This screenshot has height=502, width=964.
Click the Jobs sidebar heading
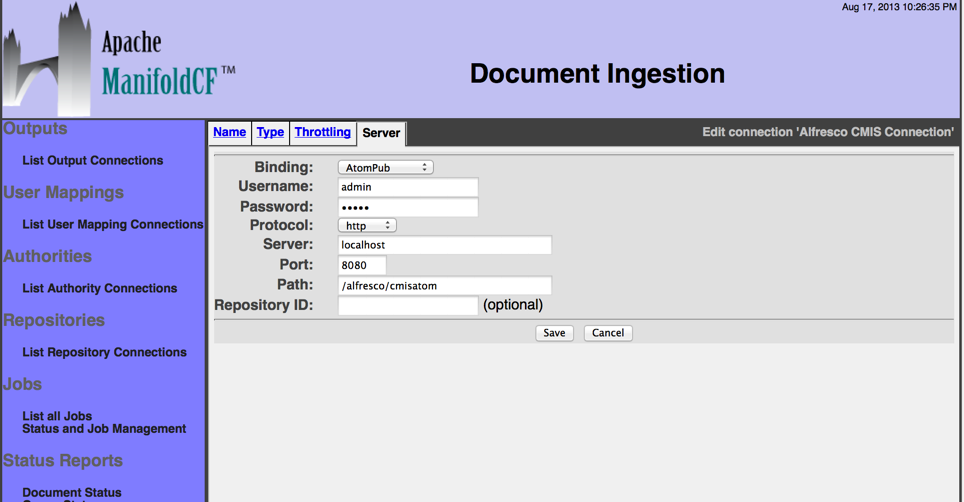point(22,384)
